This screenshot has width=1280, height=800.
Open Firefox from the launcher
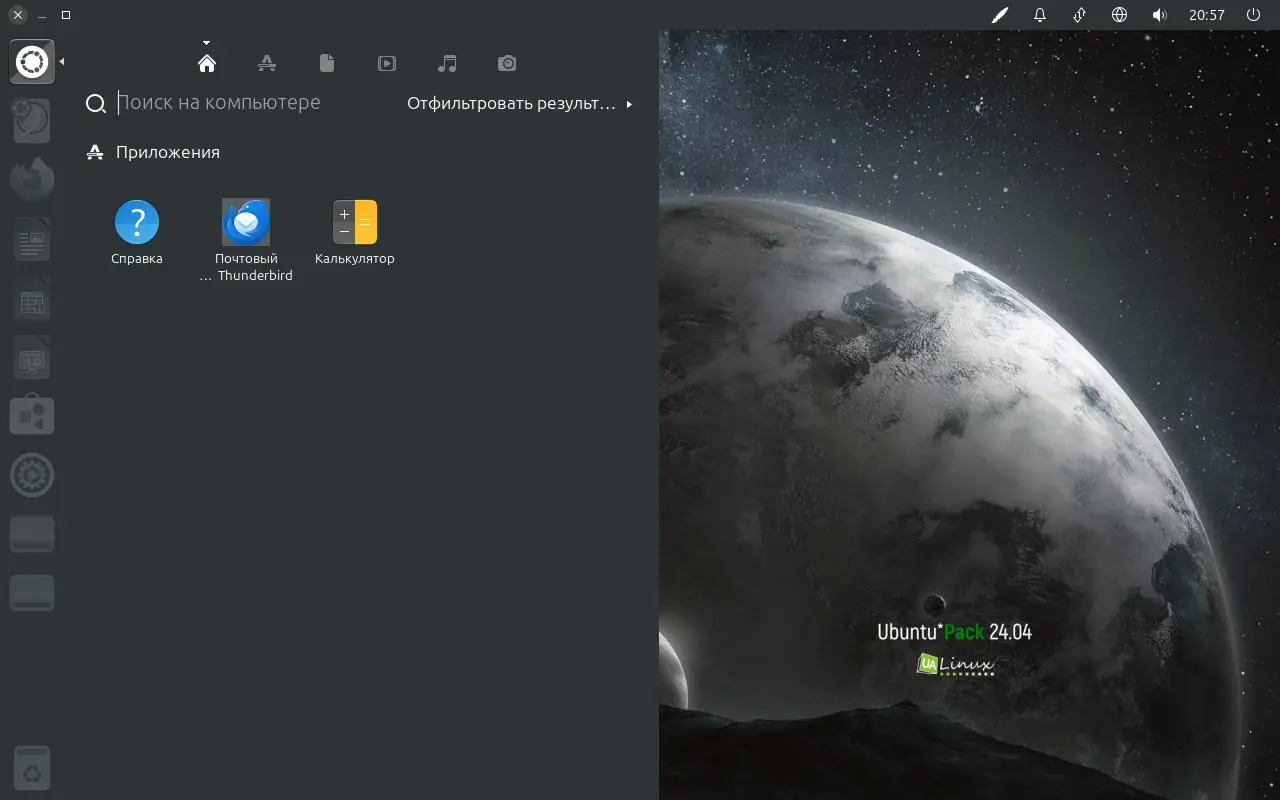coord(32,180)
